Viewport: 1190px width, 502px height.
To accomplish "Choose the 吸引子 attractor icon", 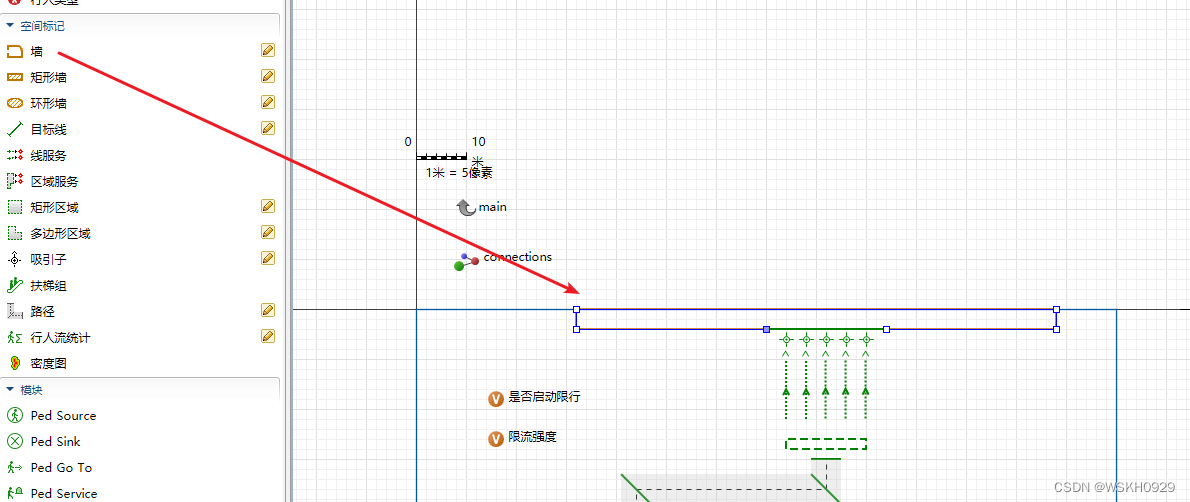I will click(14, 259).
